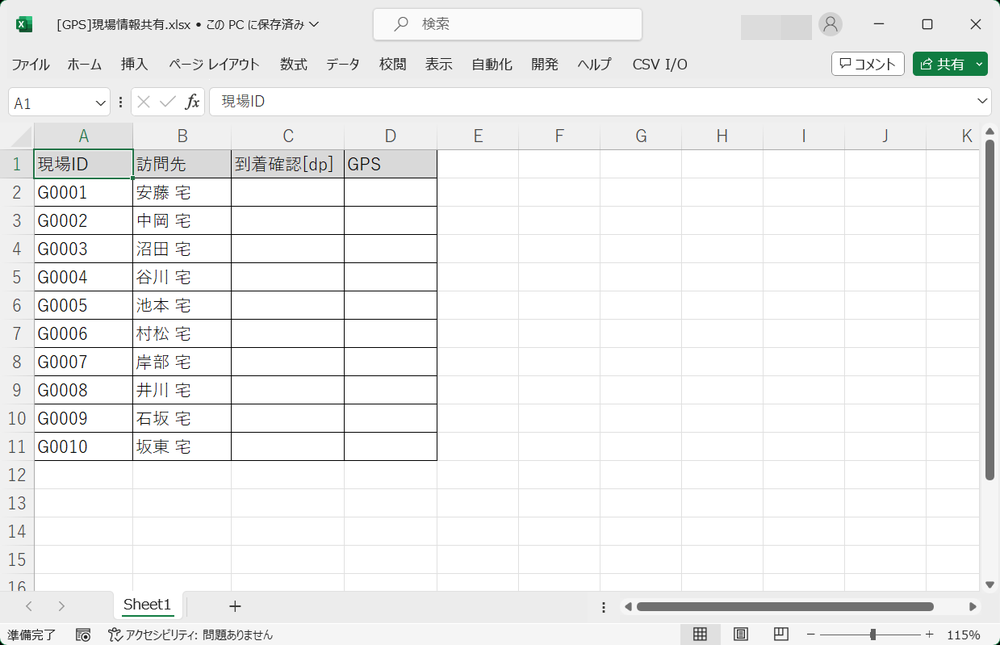
Task: Open the ホーム ribbon tab
Action: (x=84, y=64)
